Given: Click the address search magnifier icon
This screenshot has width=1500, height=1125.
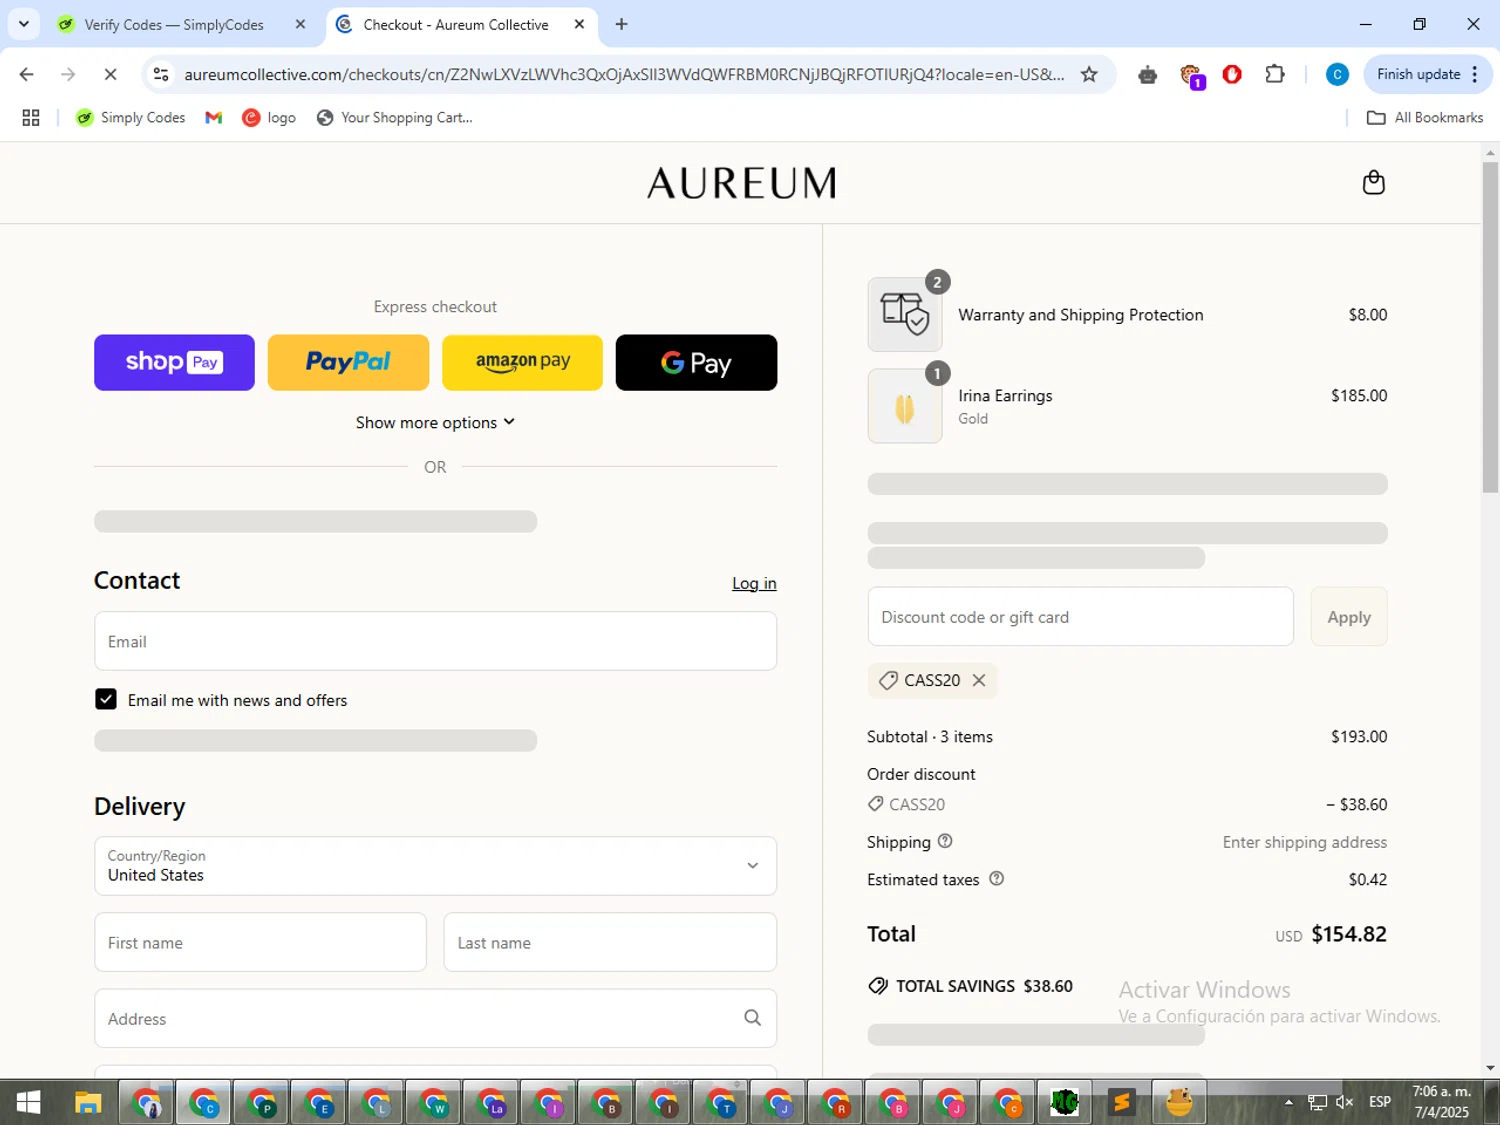Looking at the screenshot, I should pyautogui.click(x=752, y=1018).
